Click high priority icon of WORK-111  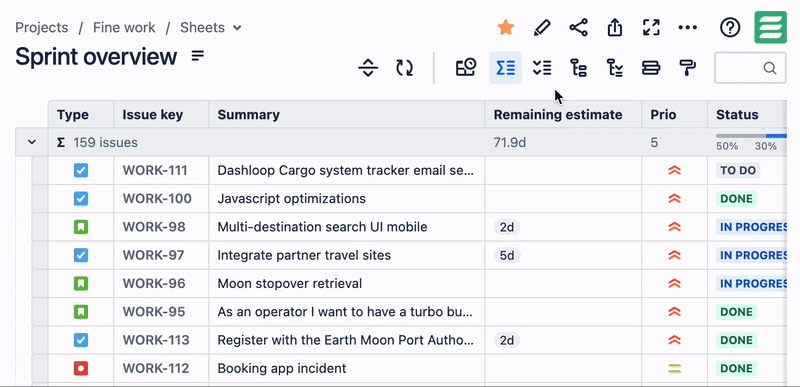pyautogui.click(x=674, y=170)
